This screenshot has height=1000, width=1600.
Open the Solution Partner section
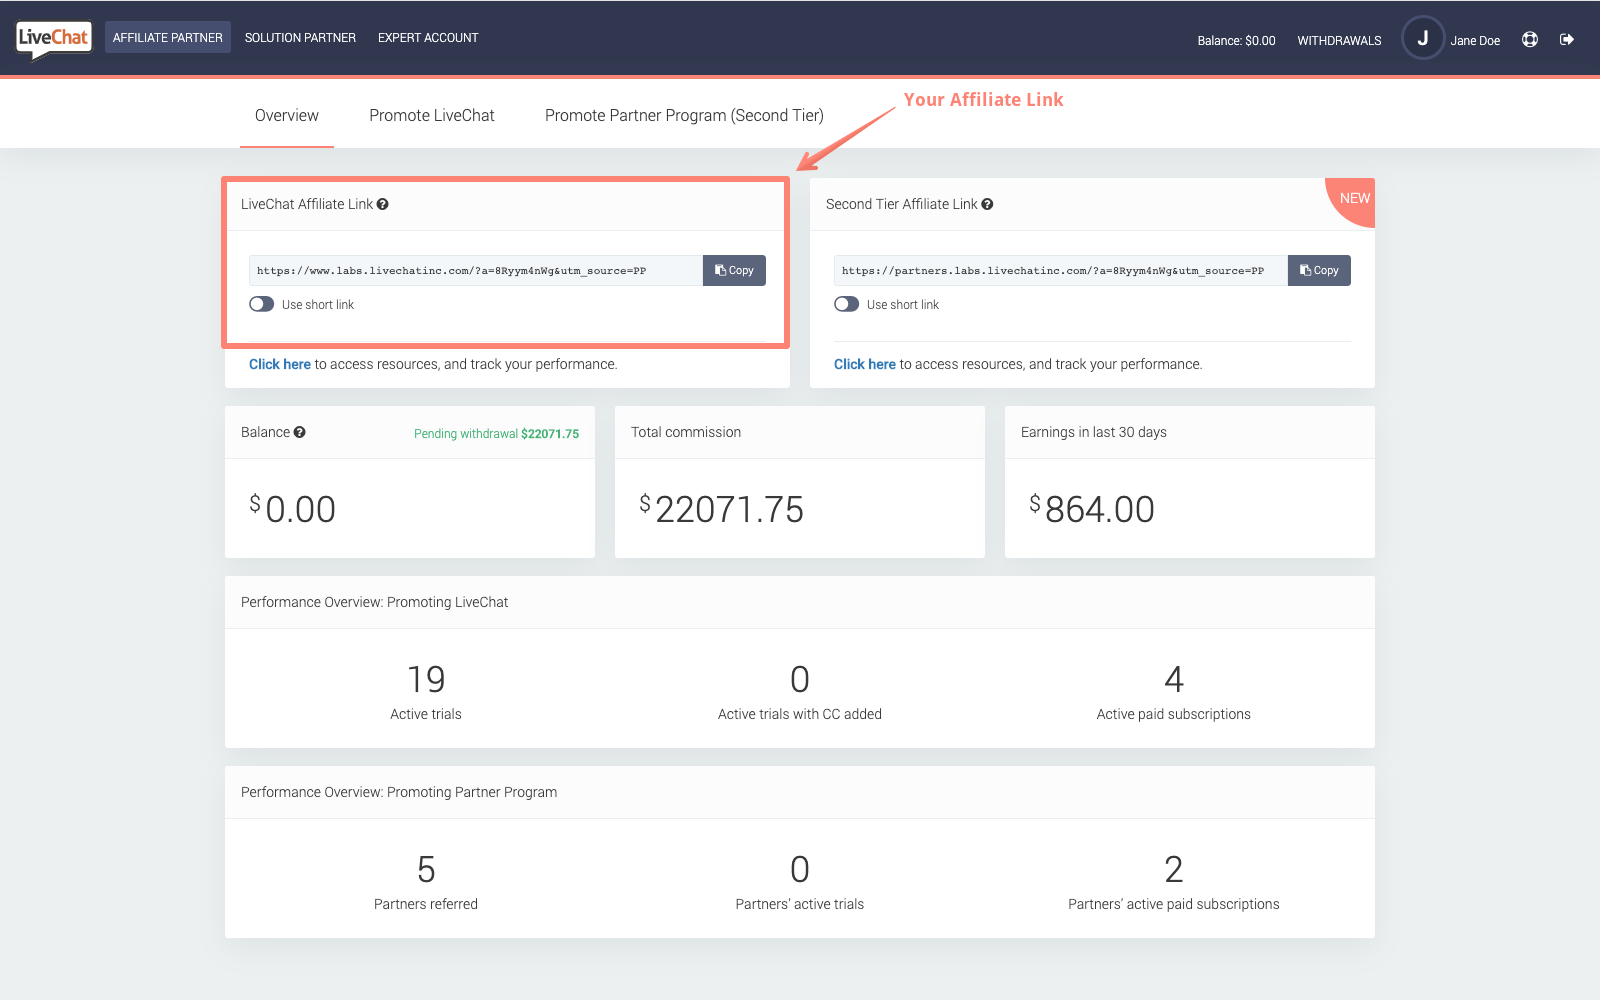click(x=300, y=38)
